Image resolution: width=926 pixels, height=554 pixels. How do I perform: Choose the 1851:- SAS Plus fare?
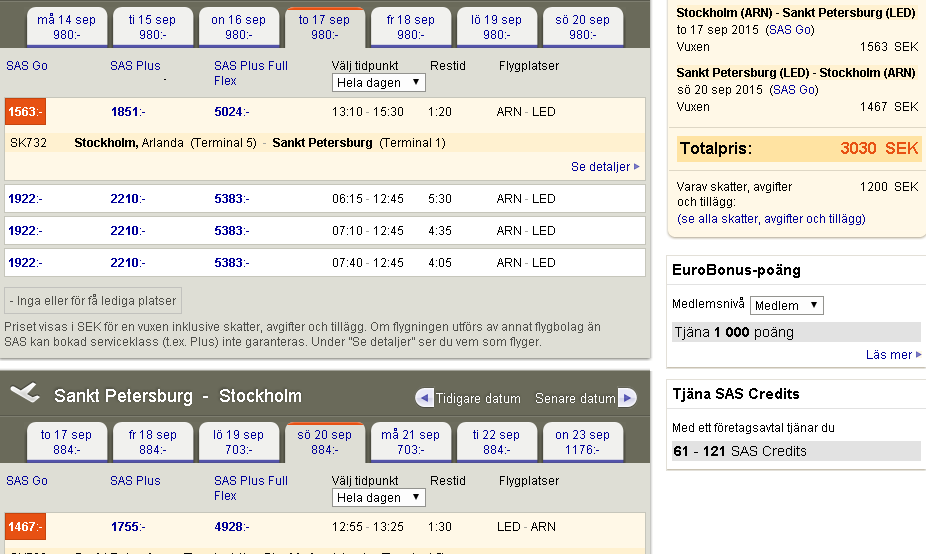pos(128,112)
